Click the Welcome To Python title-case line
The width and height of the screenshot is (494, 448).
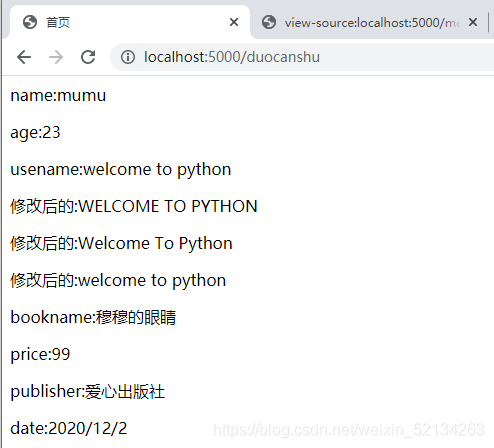coord(121,243)
